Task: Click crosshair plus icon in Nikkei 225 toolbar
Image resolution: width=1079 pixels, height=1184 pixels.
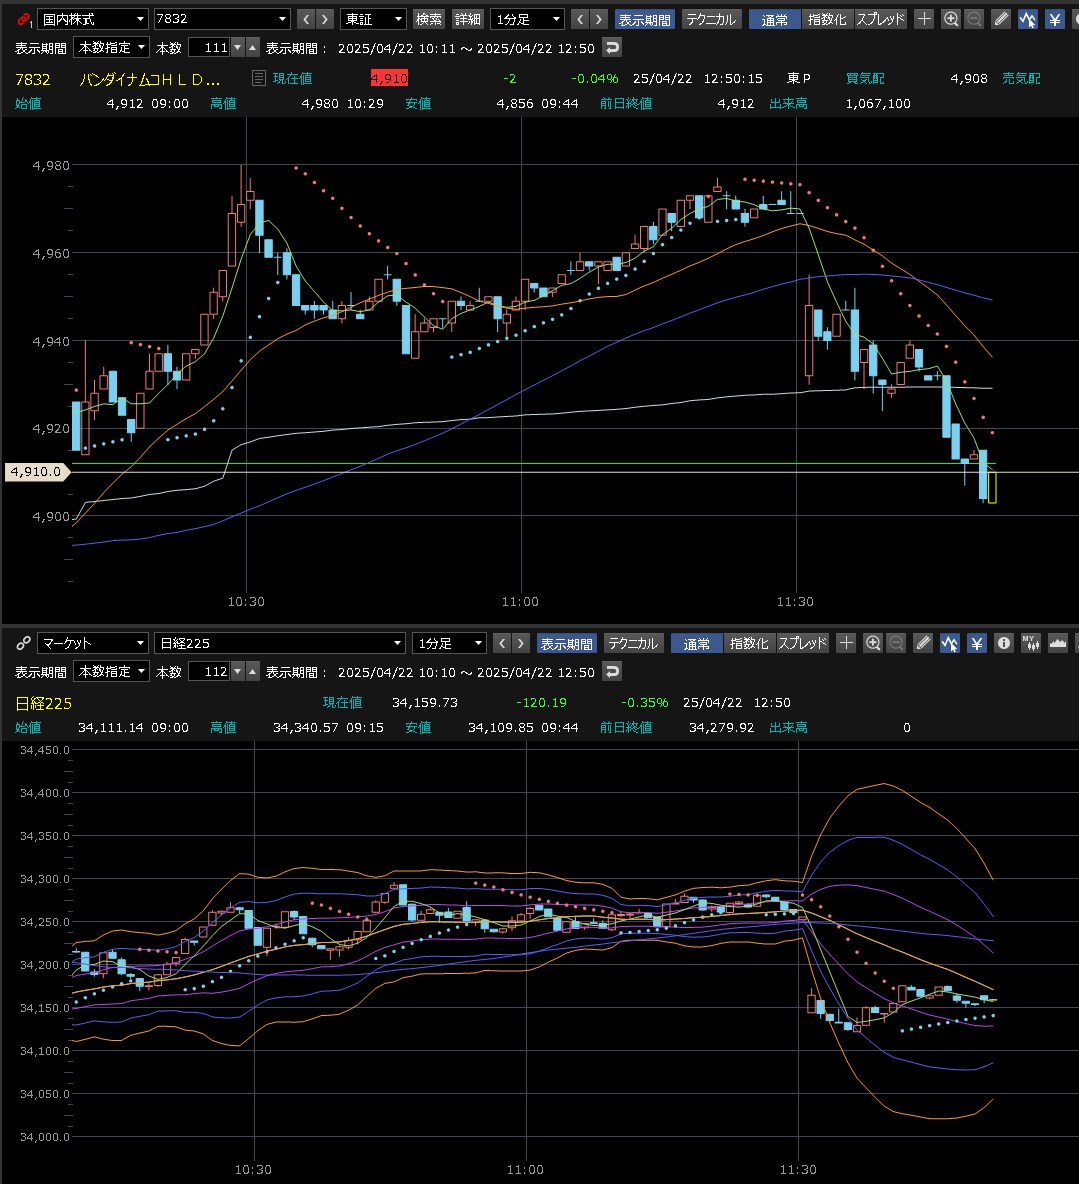Action: pos(846,643)
